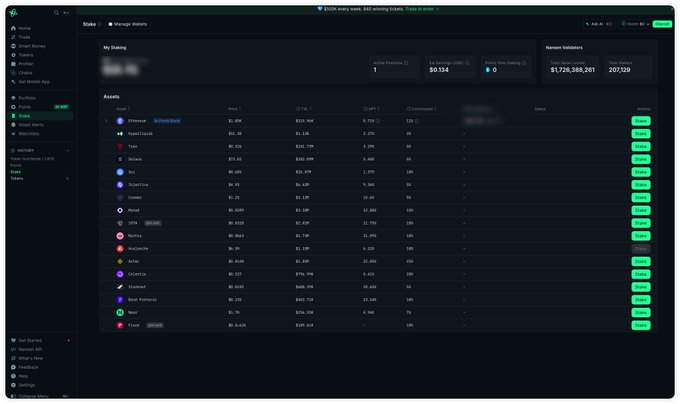Click the Avalanche token logo
The height and width of the screenshot is (404, 680).
[x=120, y=249]
